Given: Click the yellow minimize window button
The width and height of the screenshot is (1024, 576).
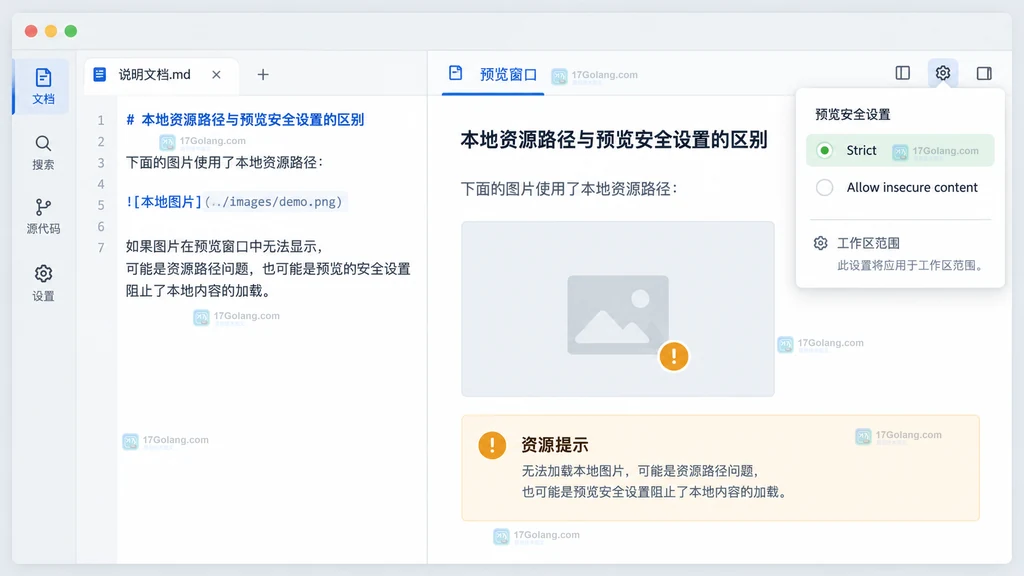Looking at the screenshot, I should click(x=51, y=31).
